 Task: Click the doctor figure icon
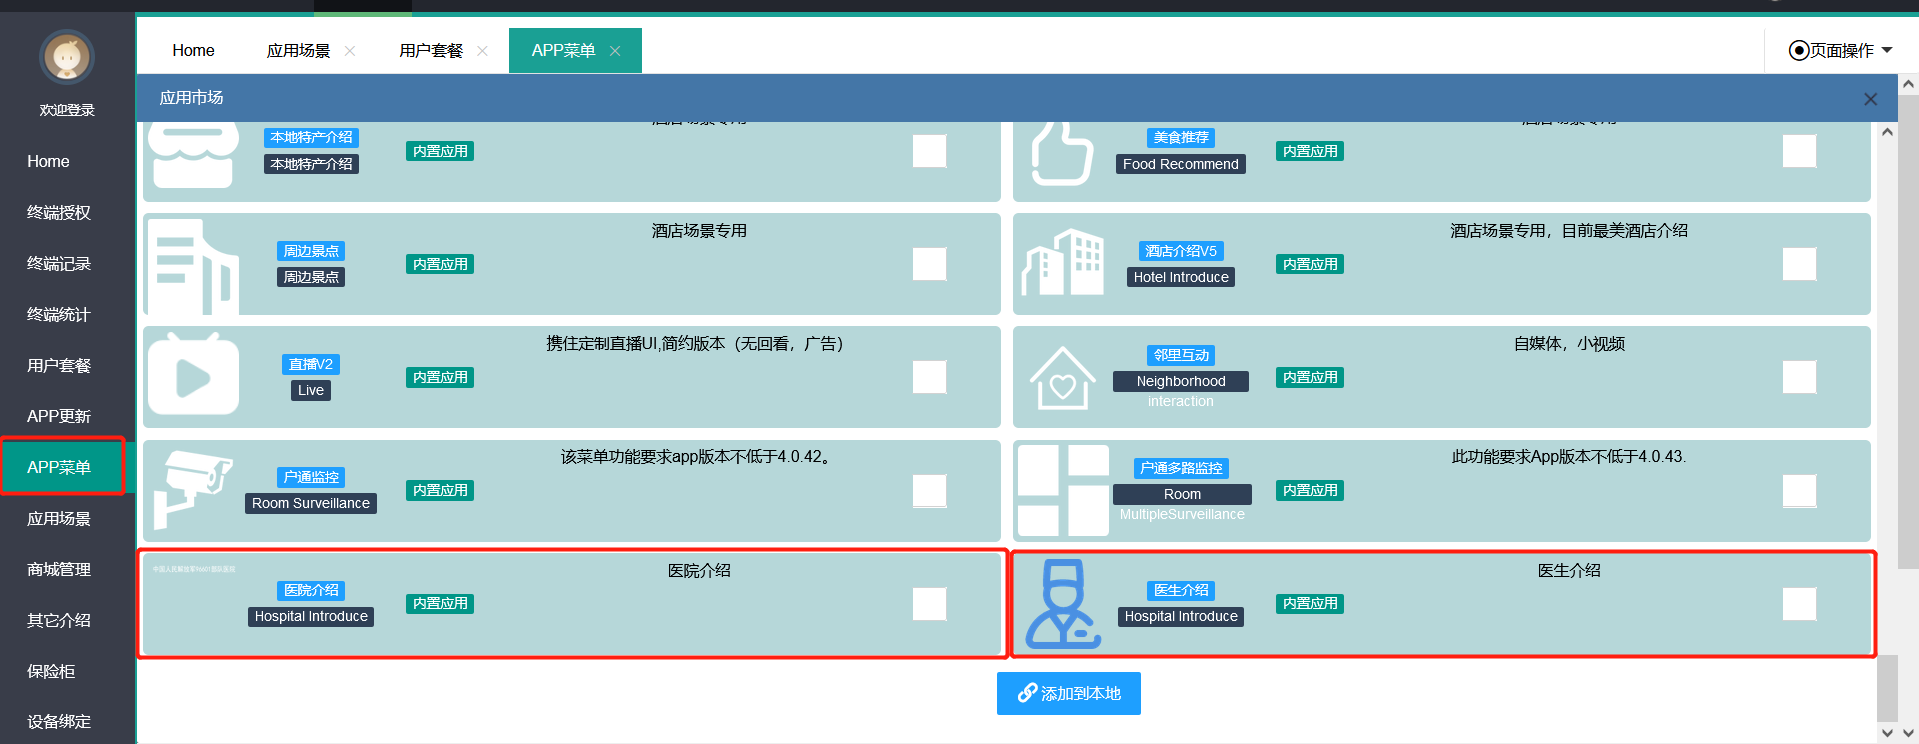point(1062,603)
